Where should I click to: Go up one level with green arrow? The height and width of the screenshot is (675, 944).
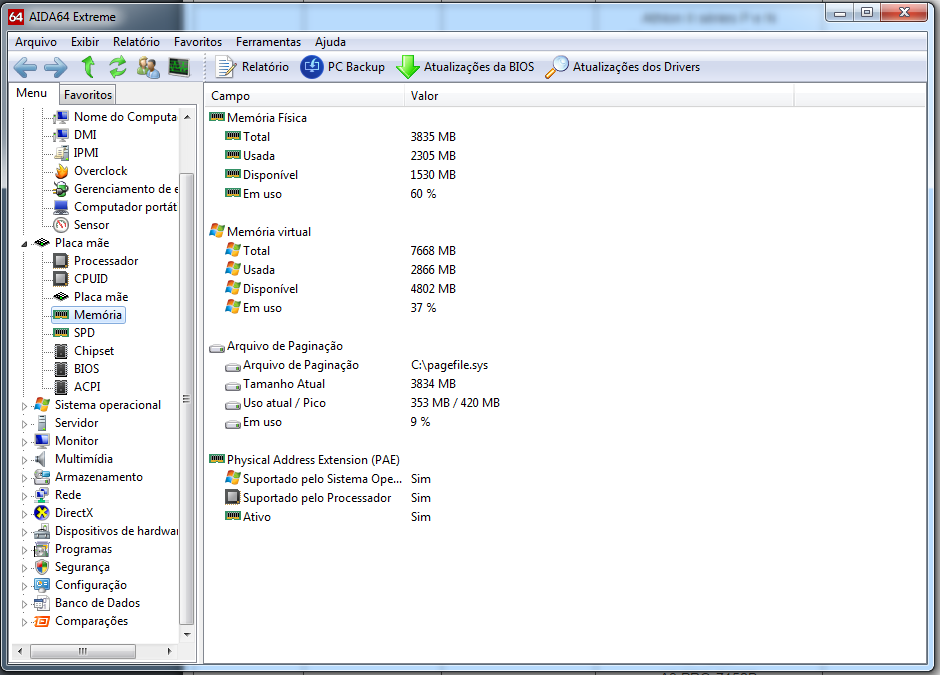(x=88, y=67)
